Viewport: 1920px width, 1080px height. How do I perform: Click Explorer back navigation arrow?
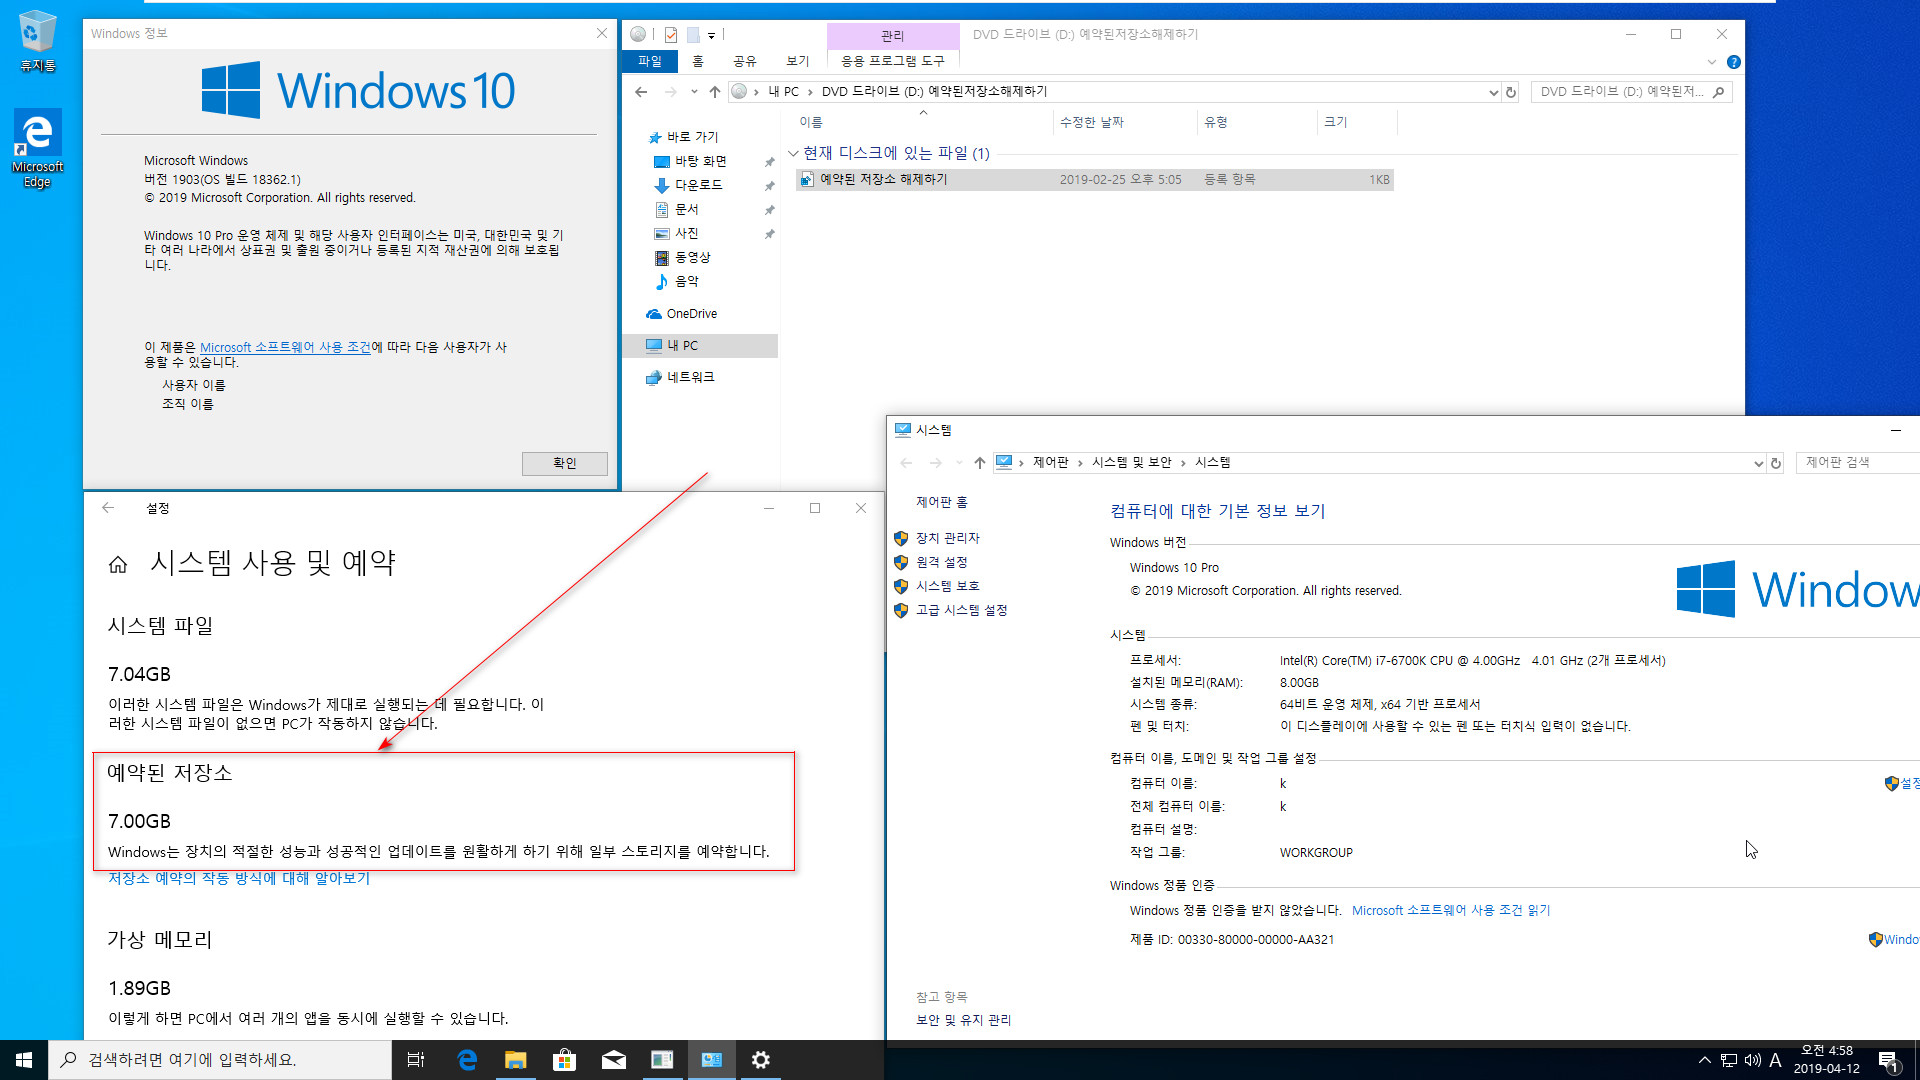641,92
